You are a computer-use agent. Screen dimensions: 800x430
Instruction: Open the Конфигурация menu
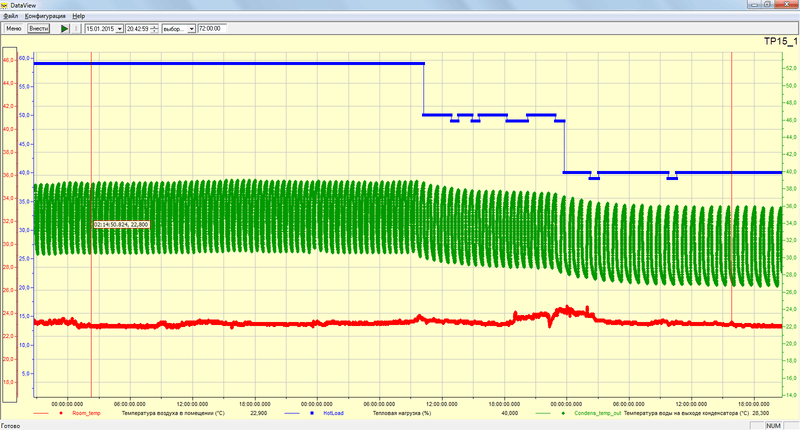[x=46, y=17]
